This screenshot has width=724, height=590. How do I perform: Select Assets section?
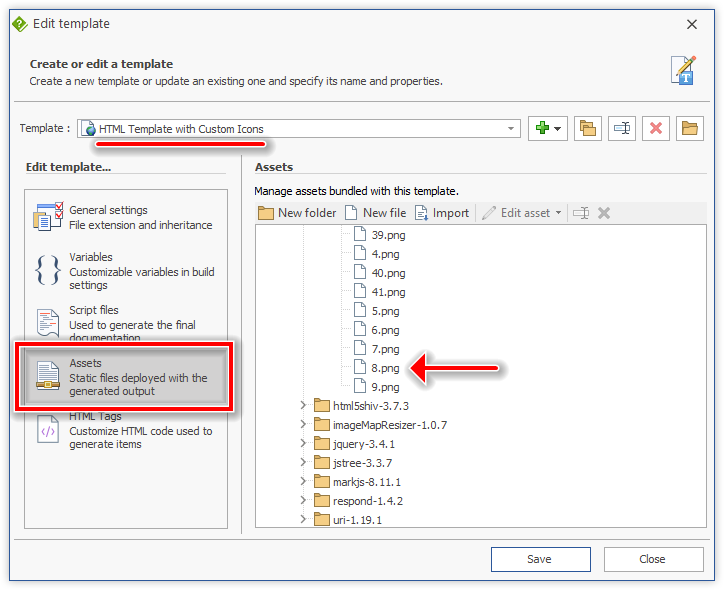click(126, 377)
